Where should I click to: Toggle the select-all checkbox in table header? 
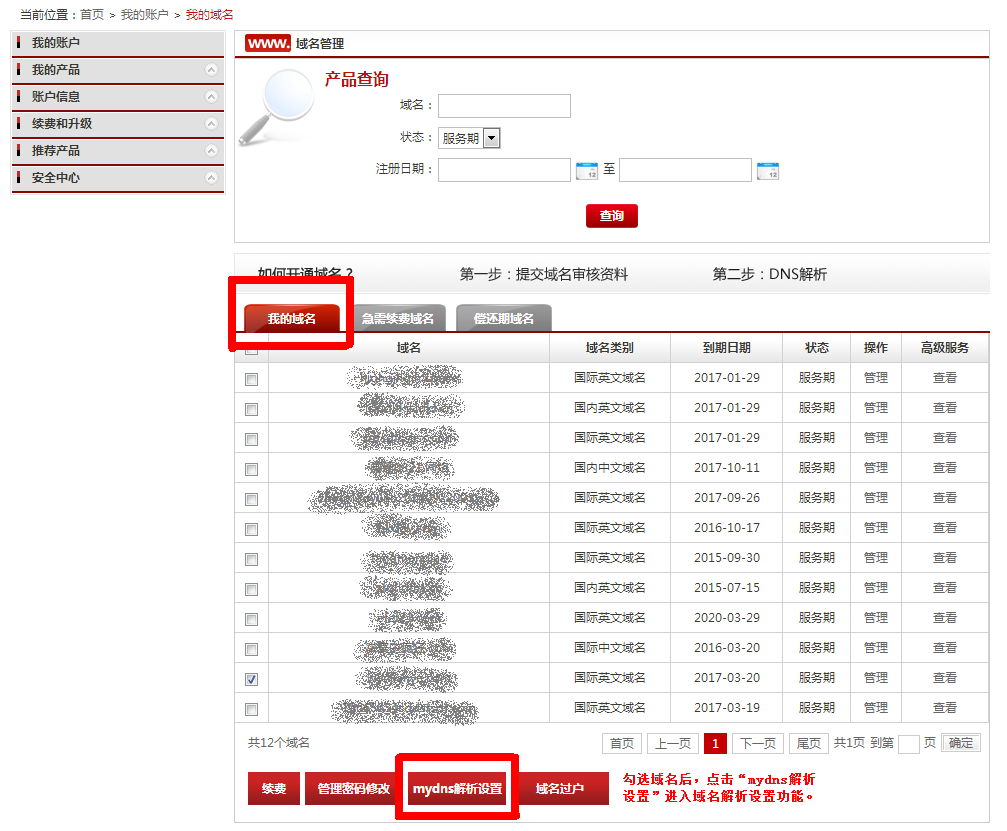pos(251,348)
